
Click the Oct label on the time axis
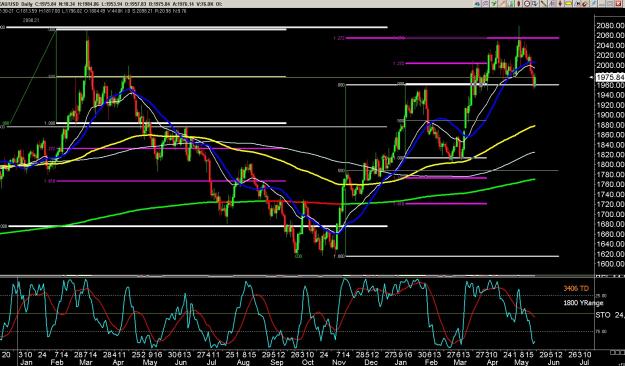[x=308, y=362]
